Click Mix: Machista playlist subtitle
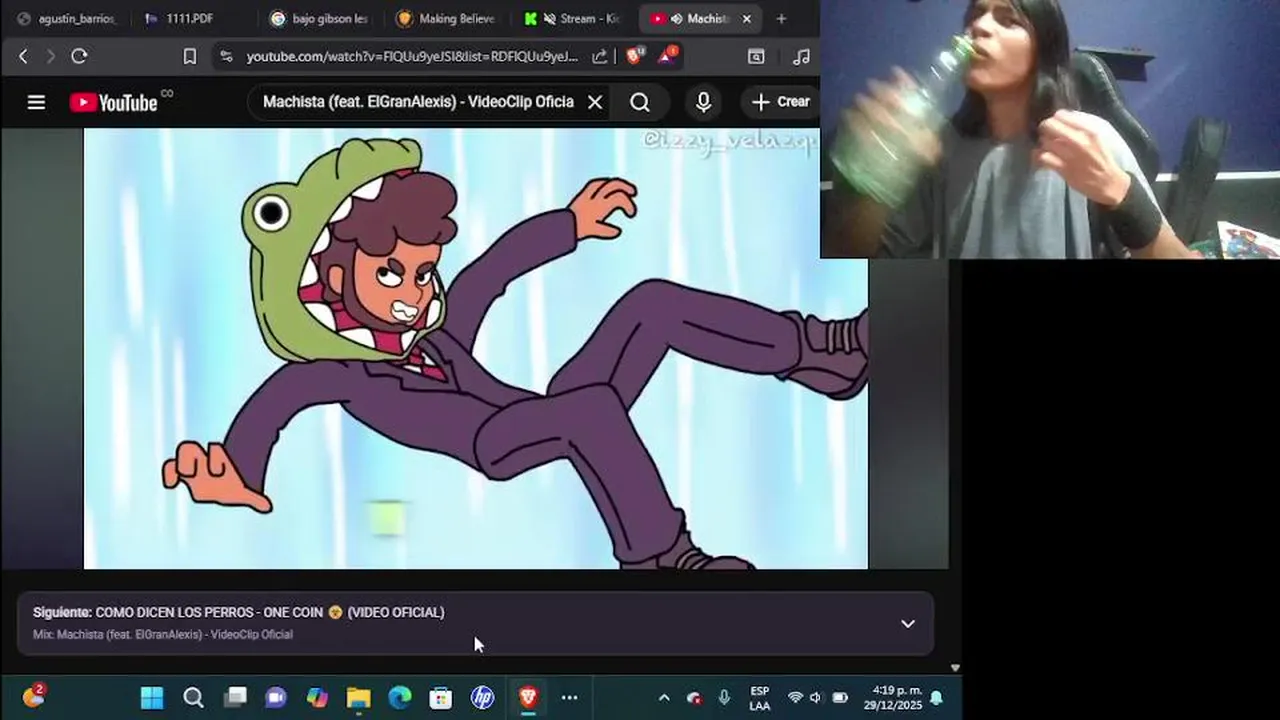This screenshot has height=720, width=1280. pos(163,634)
